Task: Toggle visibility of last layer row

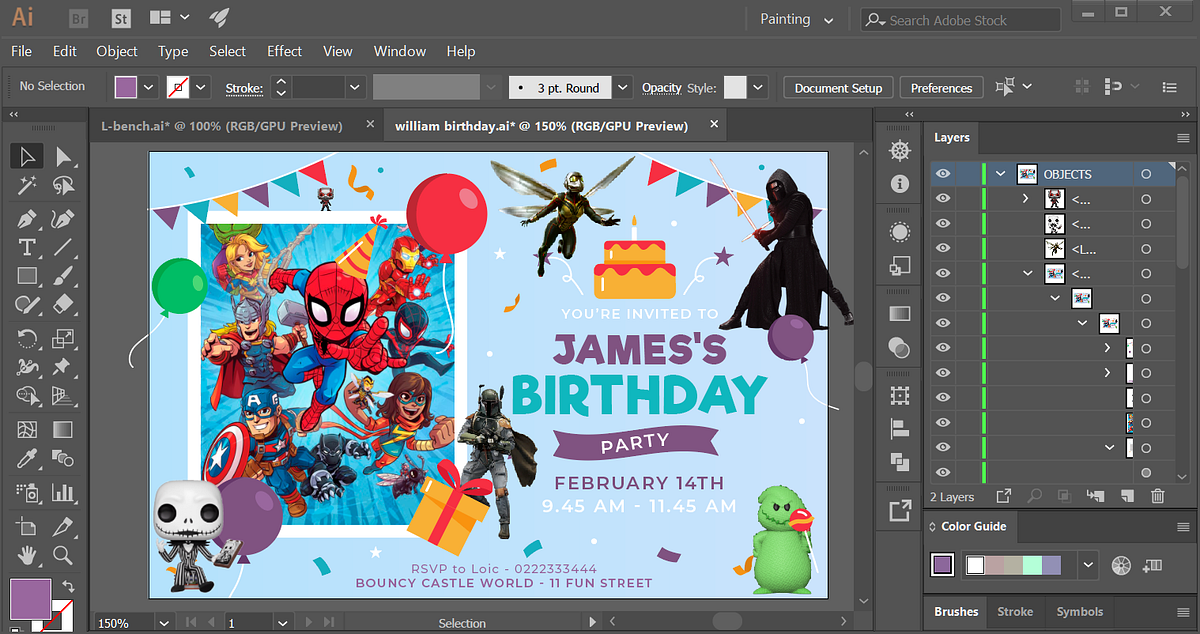Action: [x=942, y=472]
